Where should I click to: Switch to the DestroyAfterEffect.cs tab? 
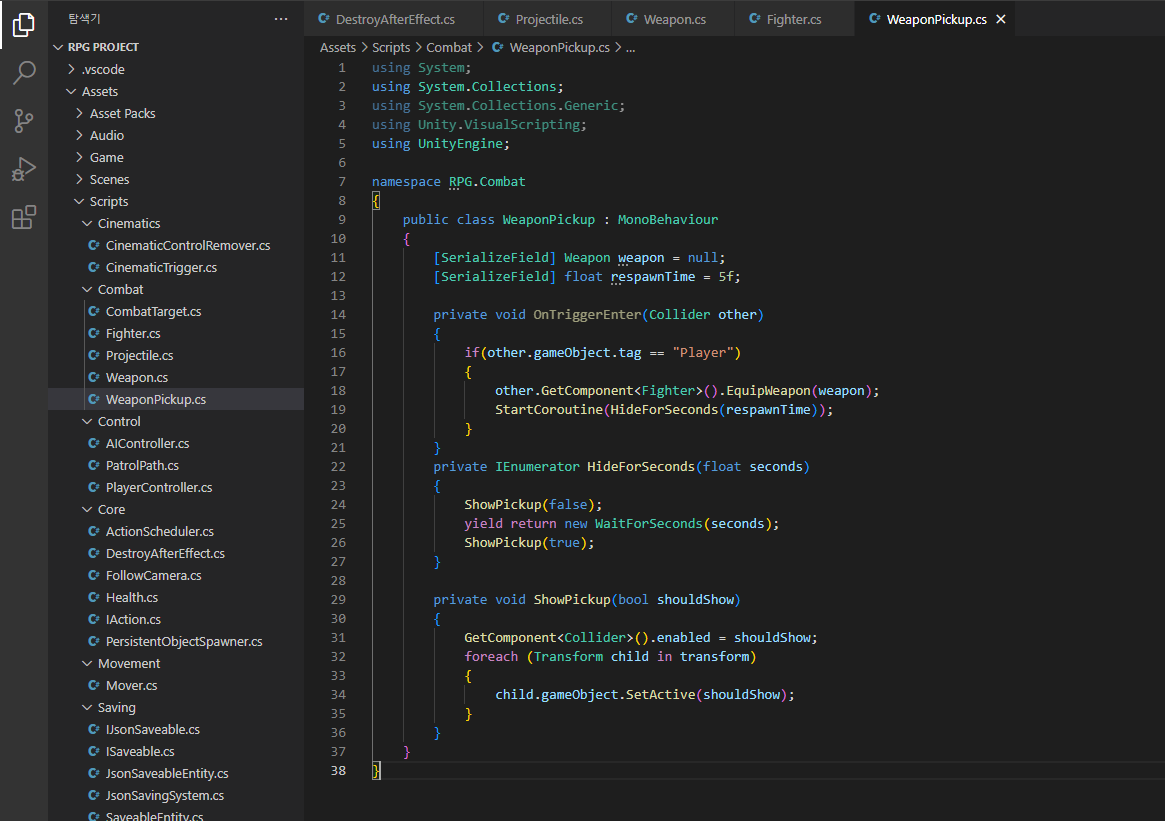click(394, 19)
